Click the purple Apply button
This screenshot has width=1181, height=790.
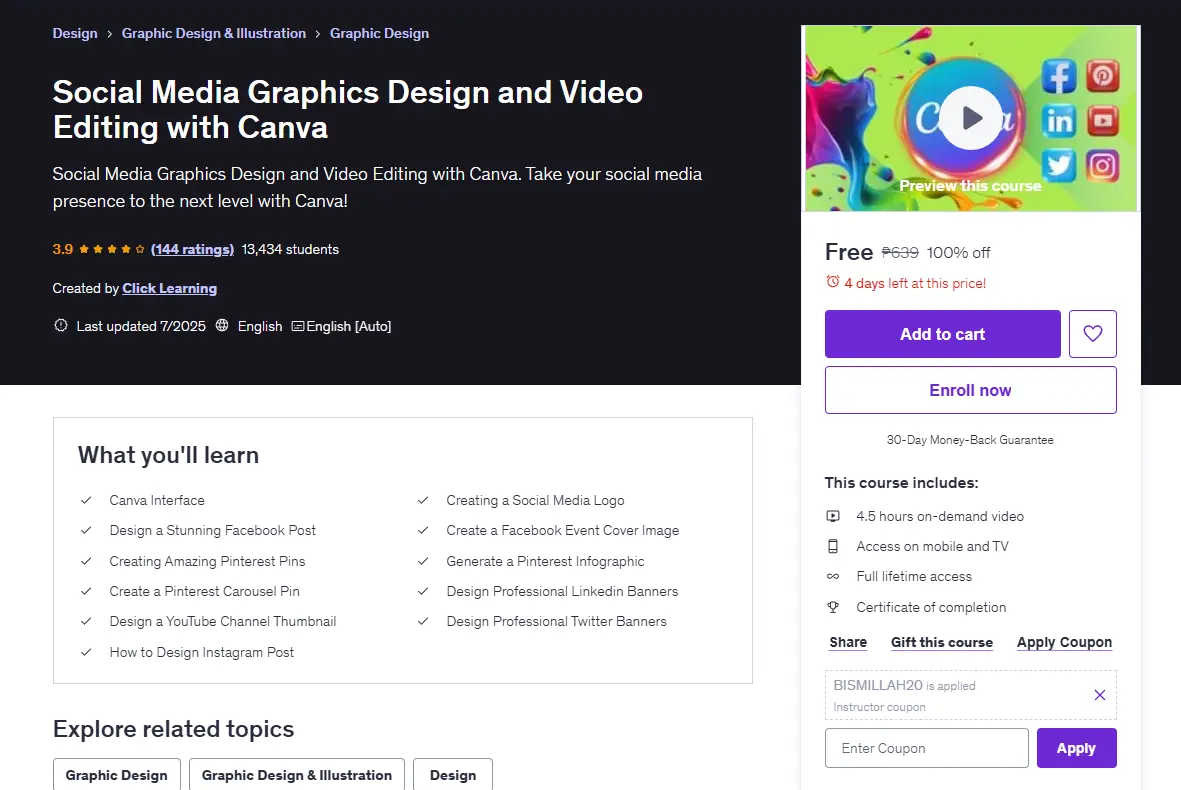(x=1076, y=748)
